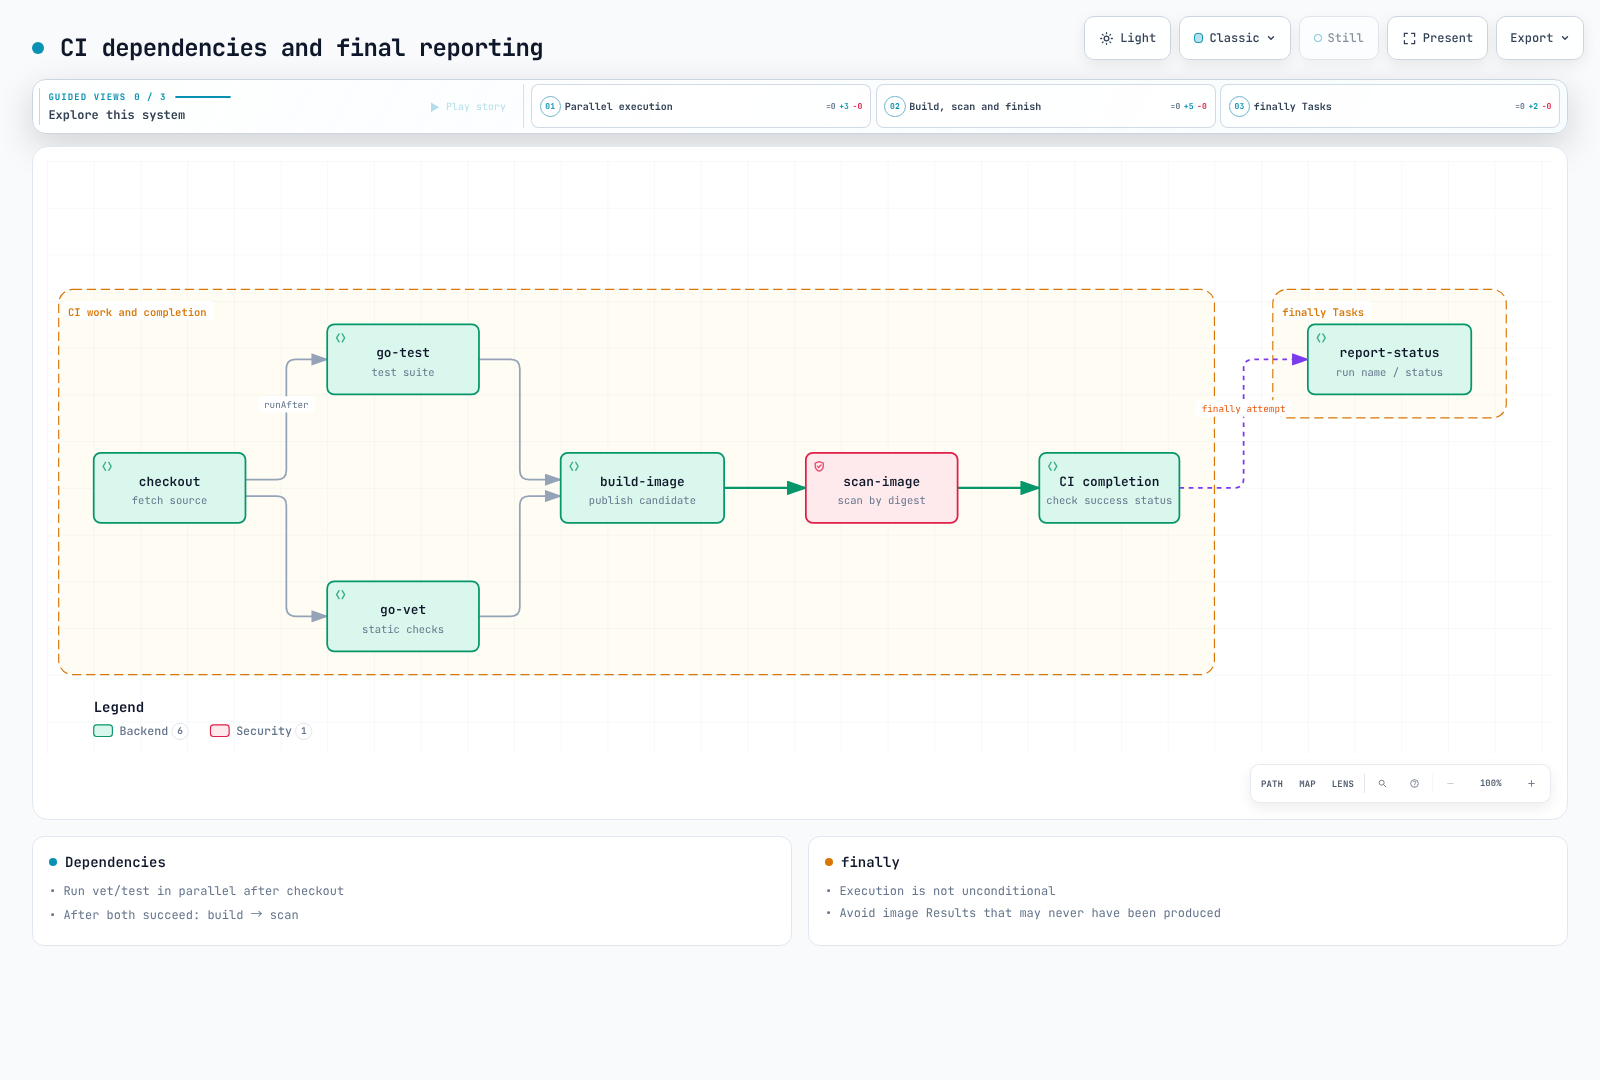Select the go-test node
Viewport: 1600px width, 1080px height.
tap(403, 359)
